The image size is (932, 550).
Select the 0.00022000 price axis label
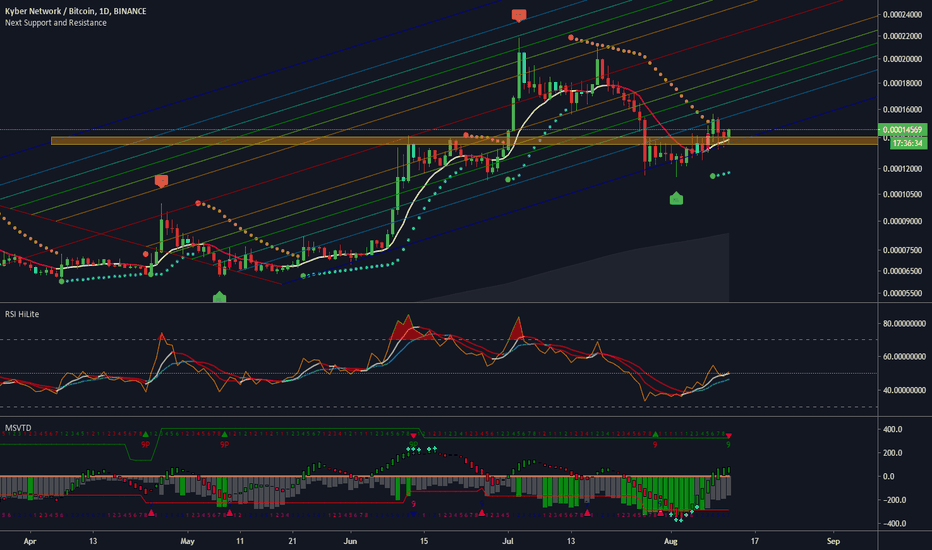coord(902,36)
